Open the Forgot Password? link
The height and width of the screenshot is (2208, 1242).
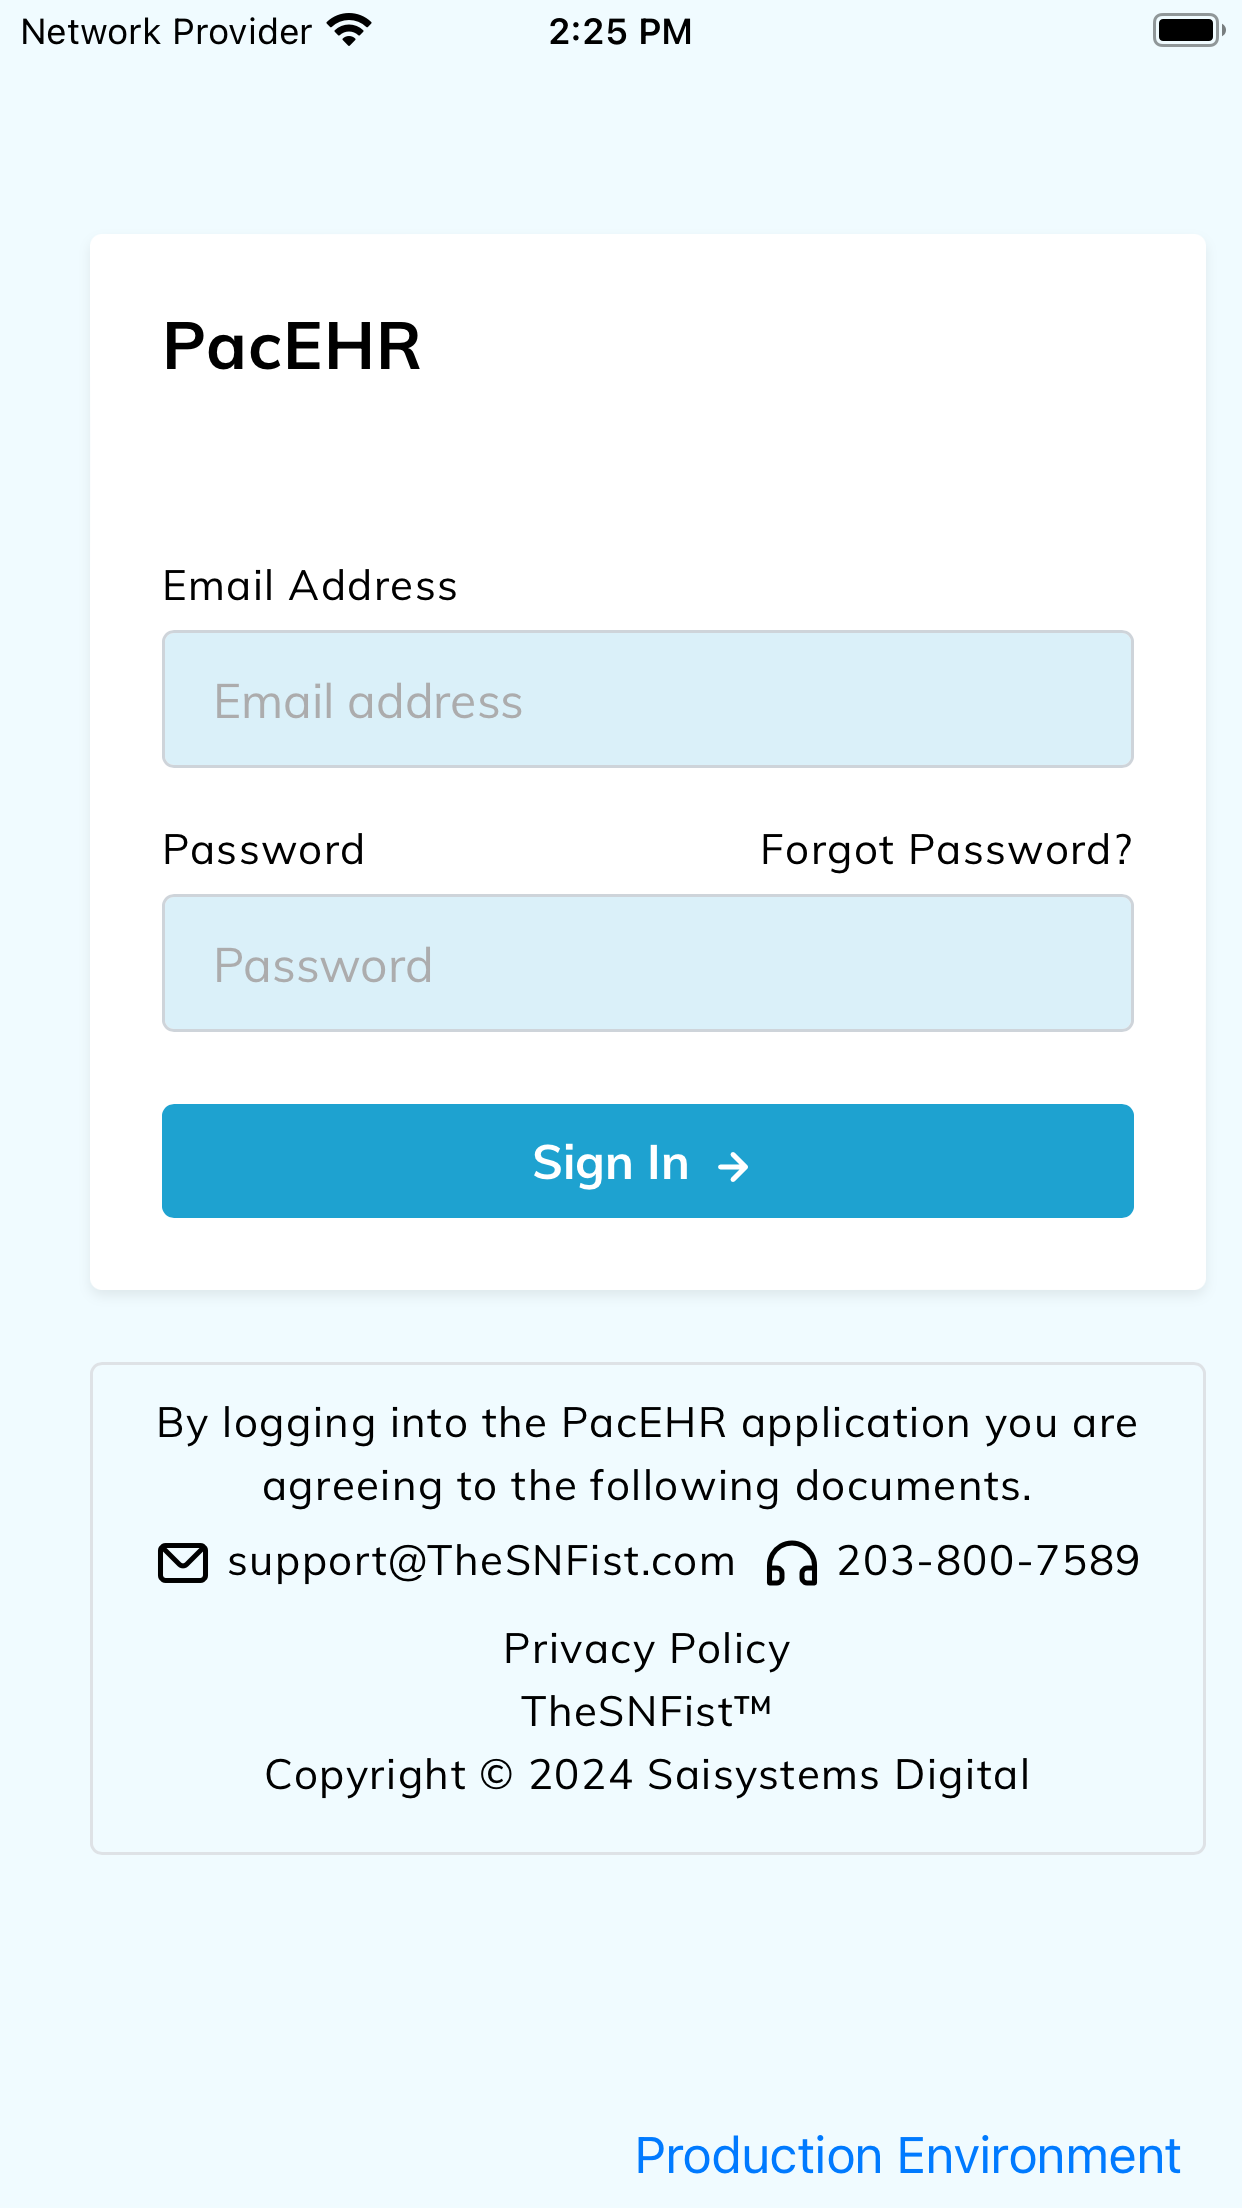(947, 850)
